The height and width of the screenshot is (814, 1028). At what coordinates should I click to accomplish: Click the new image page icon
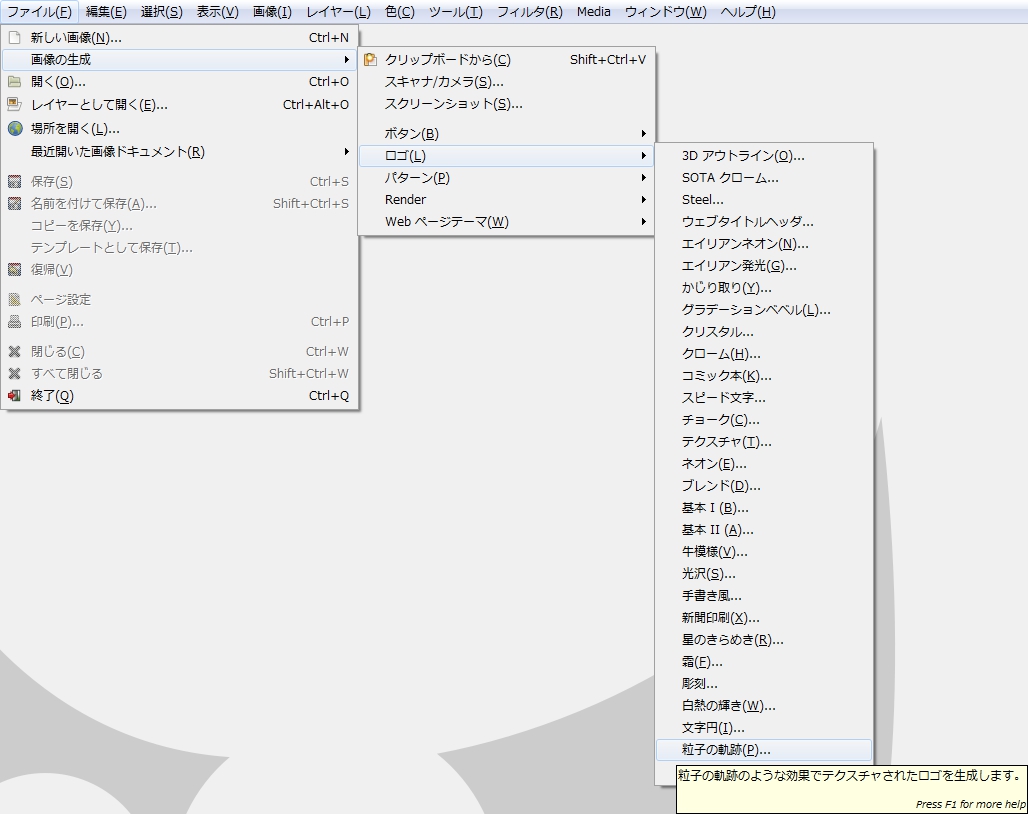14,37
